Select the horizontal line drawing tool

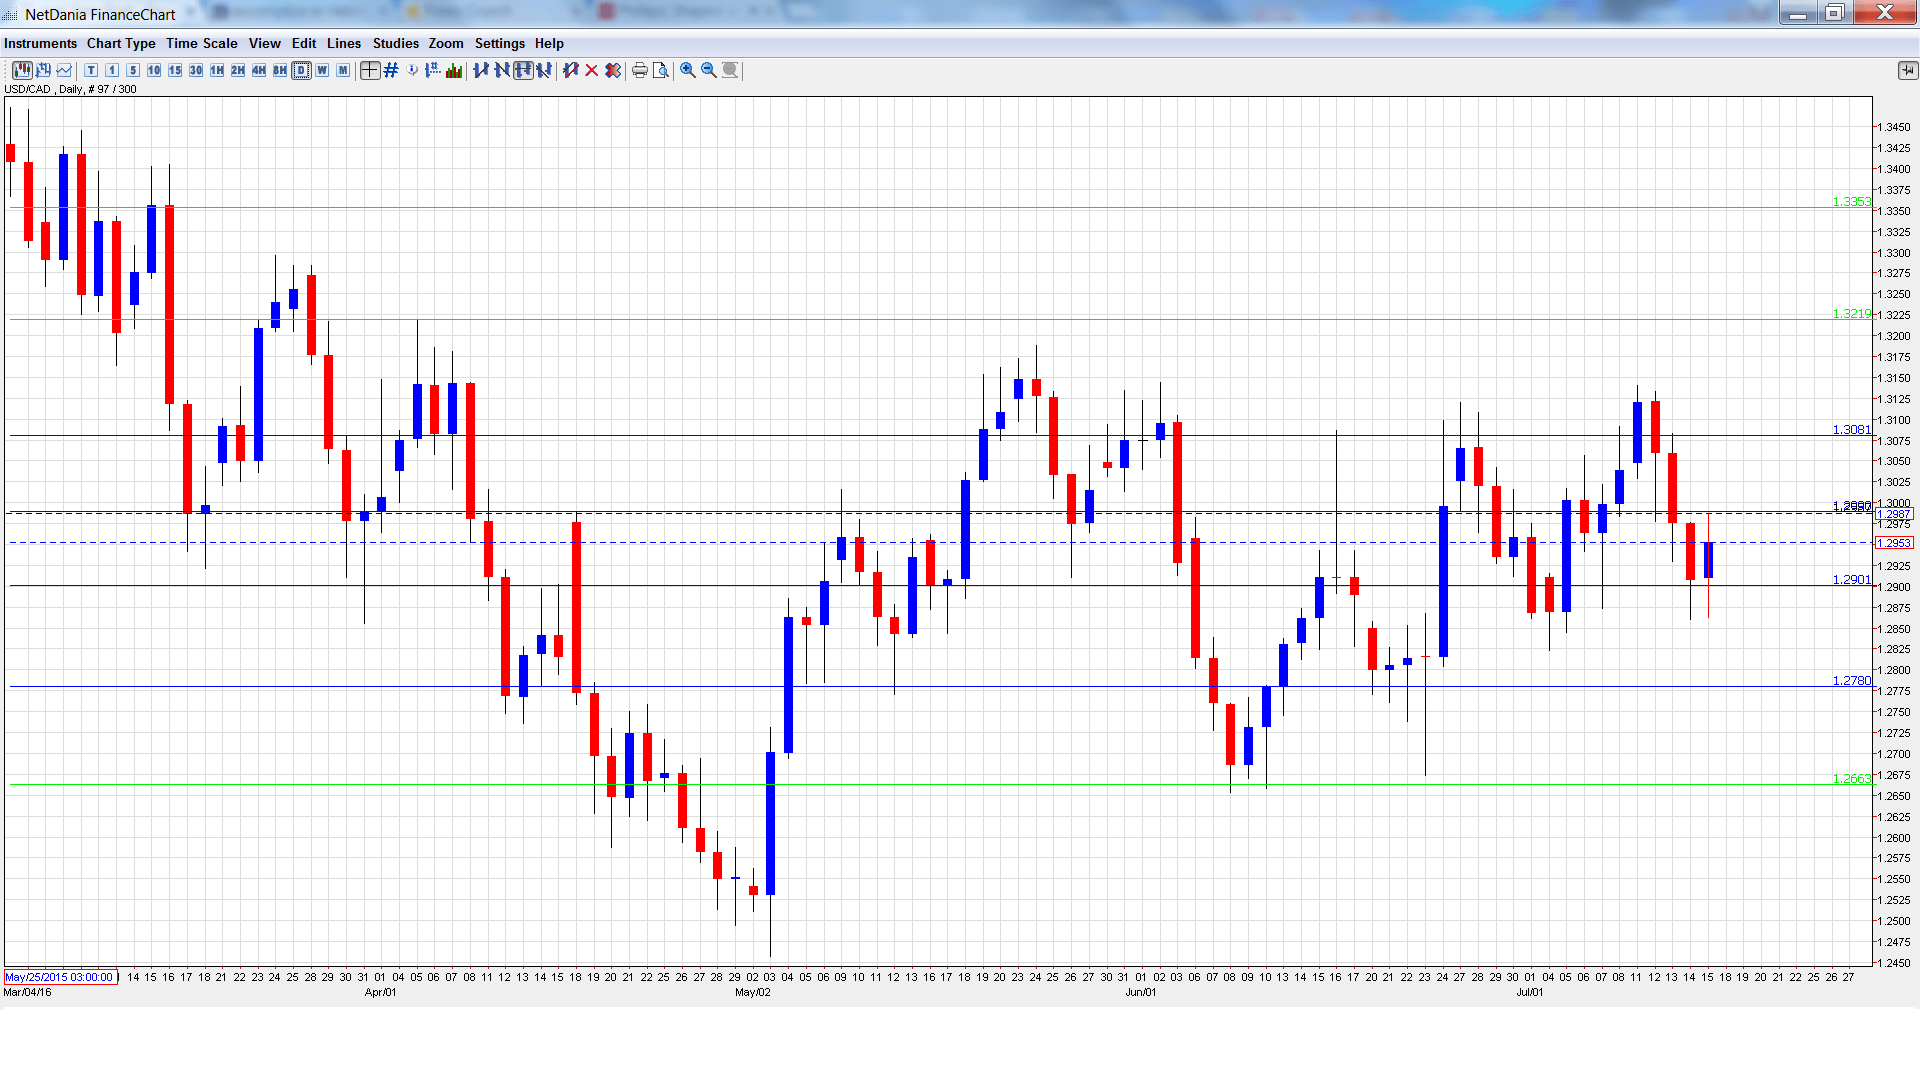[x=523, y=70]
